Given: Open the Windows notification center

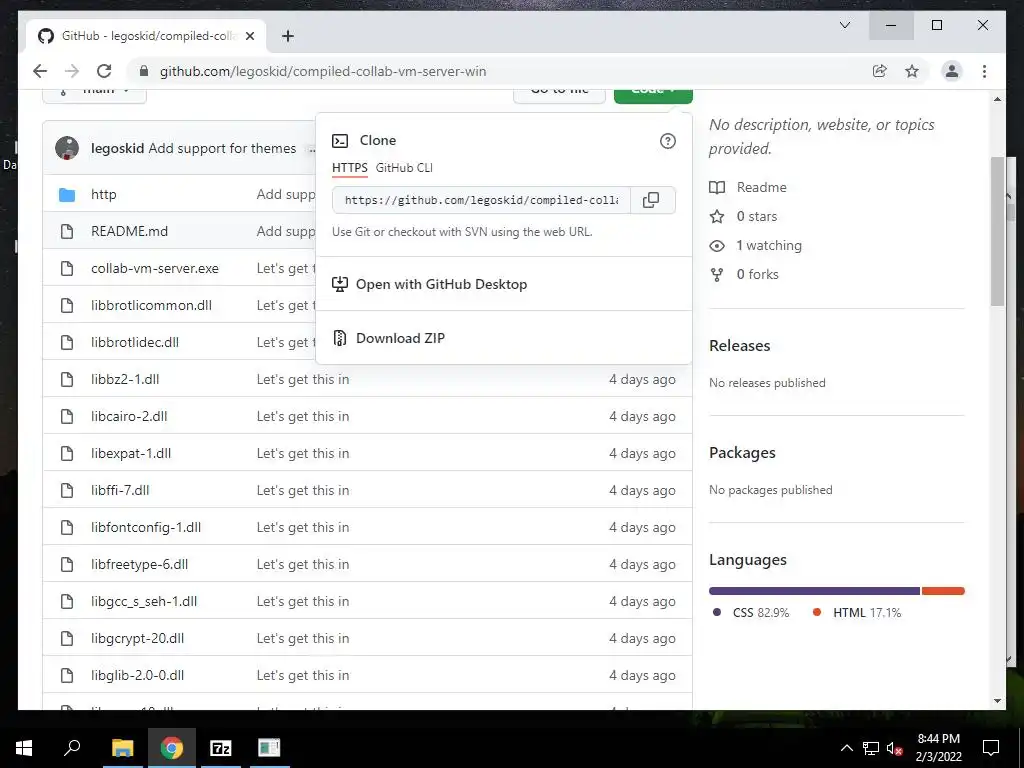Looking at the screenshot, I should tap(991, 748).
